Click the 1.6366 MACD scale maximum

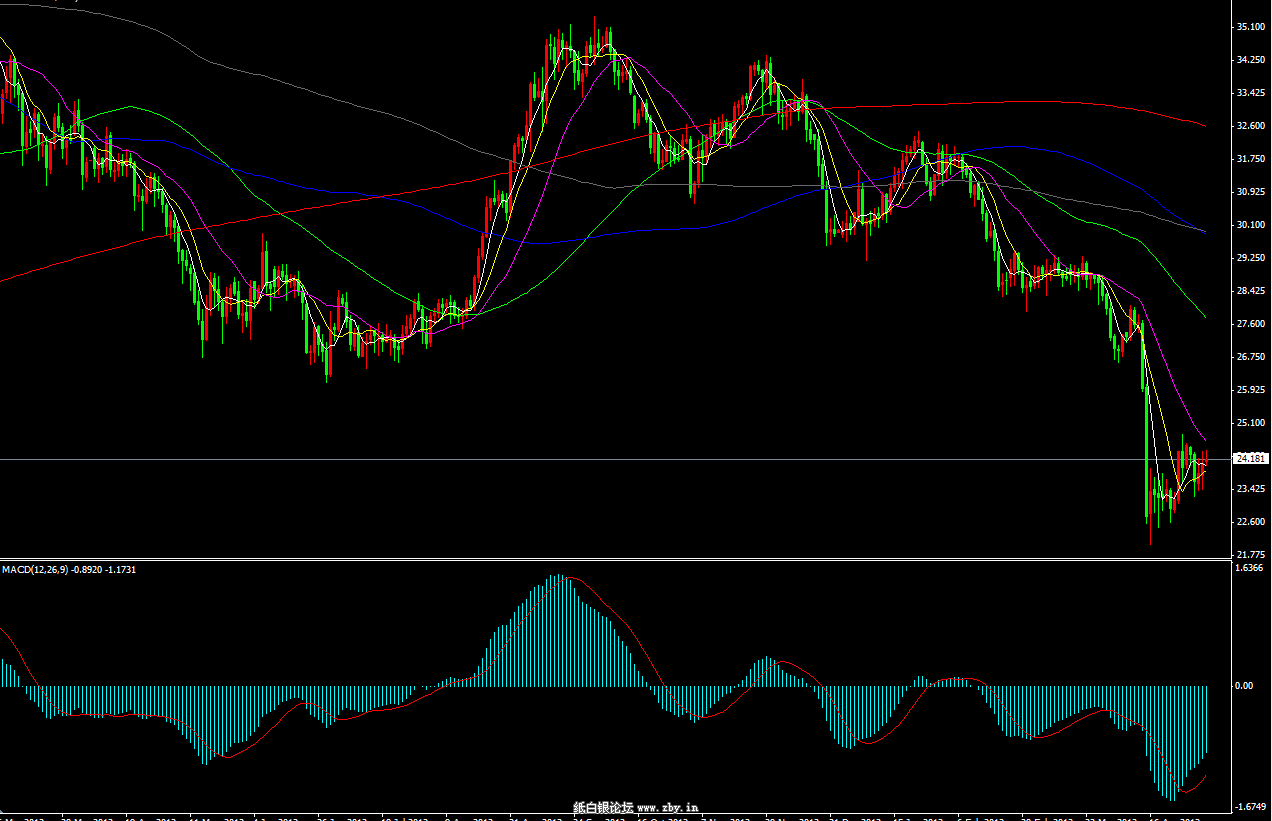tap(1248, 569)
